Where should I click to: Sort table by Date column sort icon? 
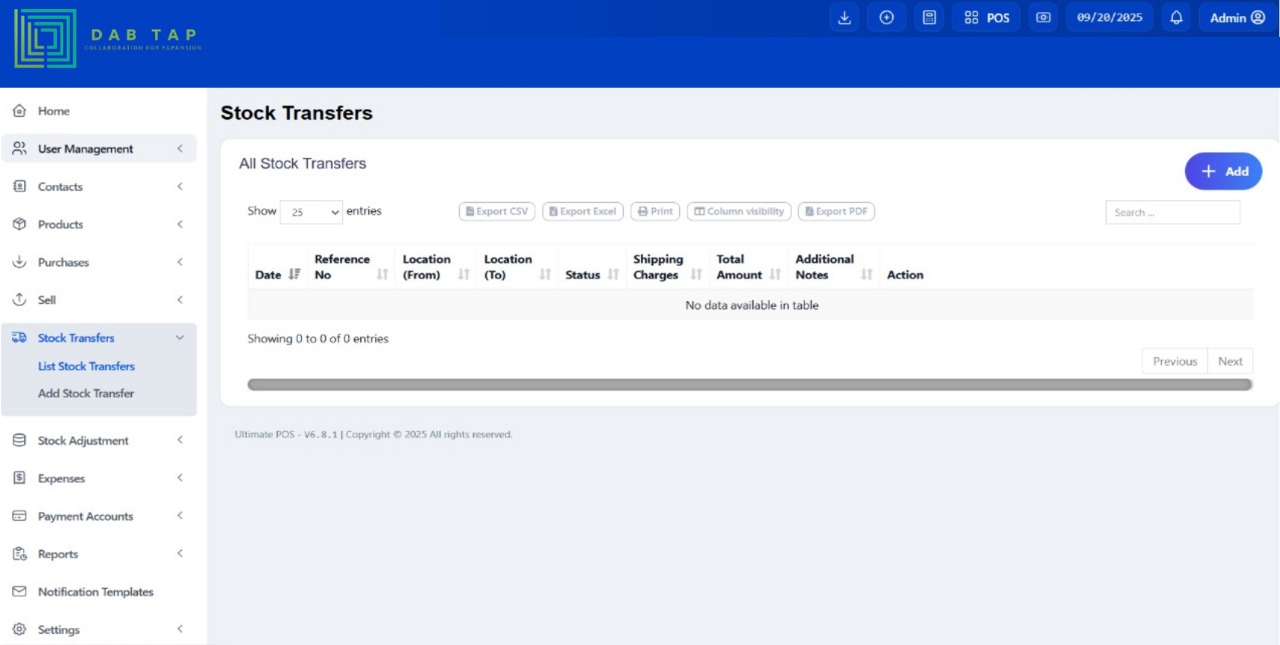click(x=294, y=275)
